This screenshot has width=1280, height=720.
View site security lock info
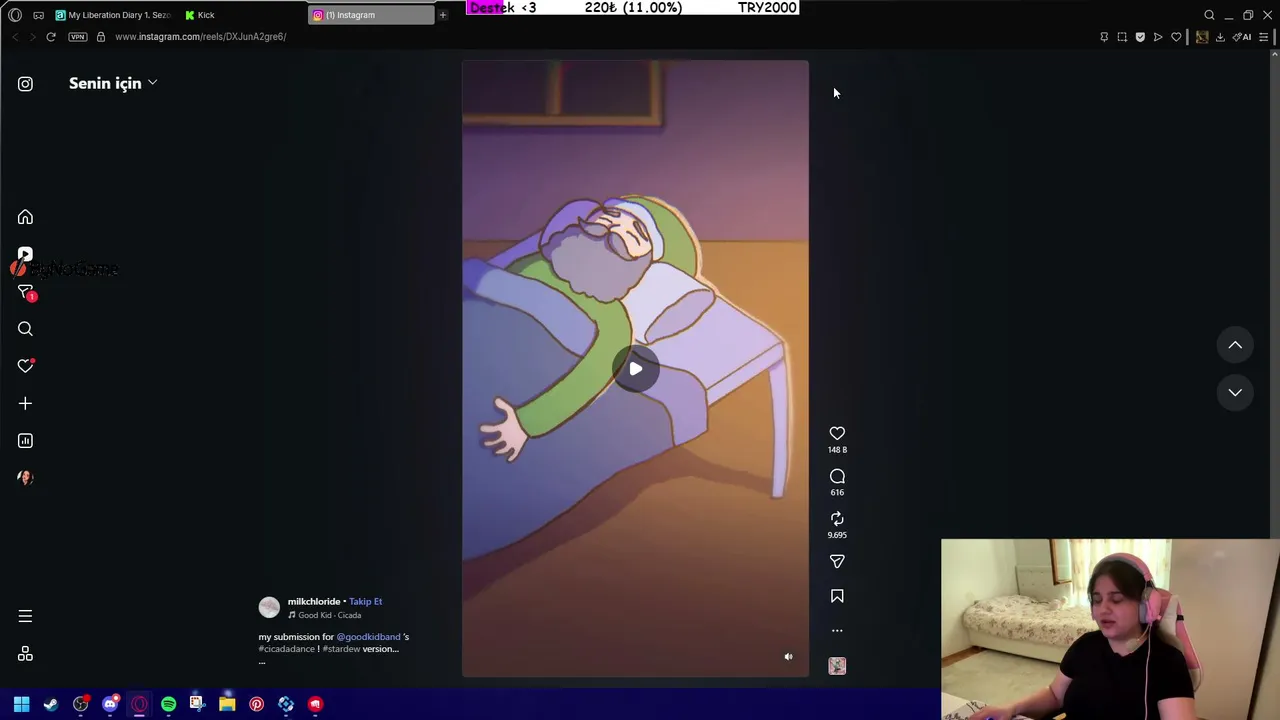tap(101, 37)
